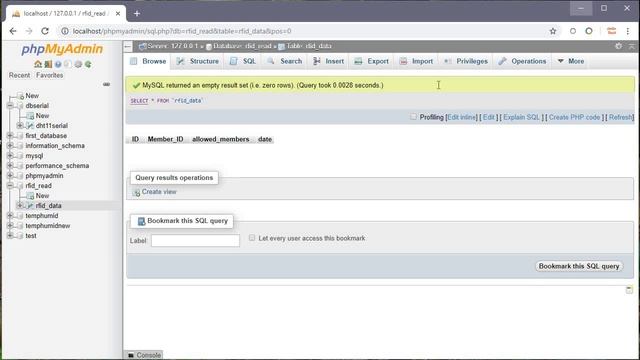Open page settings gear at top right
Viewport: 640px width, 360px height.
coord(618,46)
